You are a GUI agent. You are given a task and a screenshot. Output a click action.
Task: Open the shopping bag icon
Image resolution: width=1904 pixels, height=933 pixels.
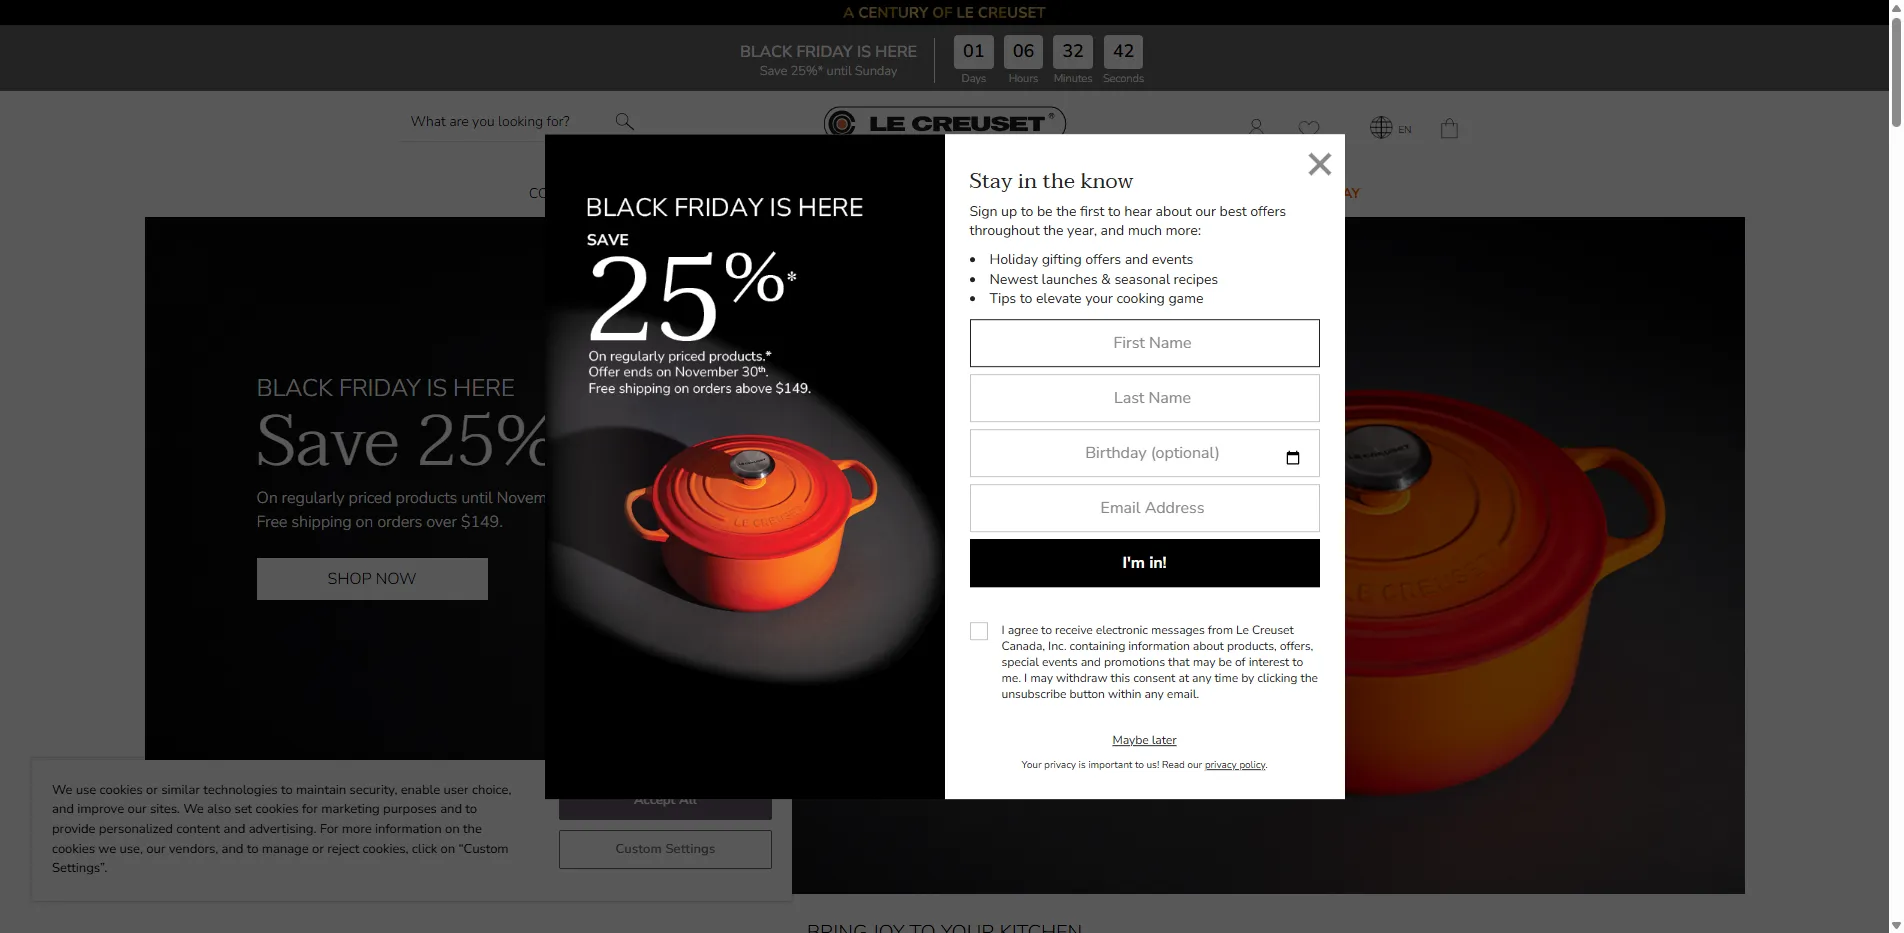pyautogui.click(x=1449, y=128)
